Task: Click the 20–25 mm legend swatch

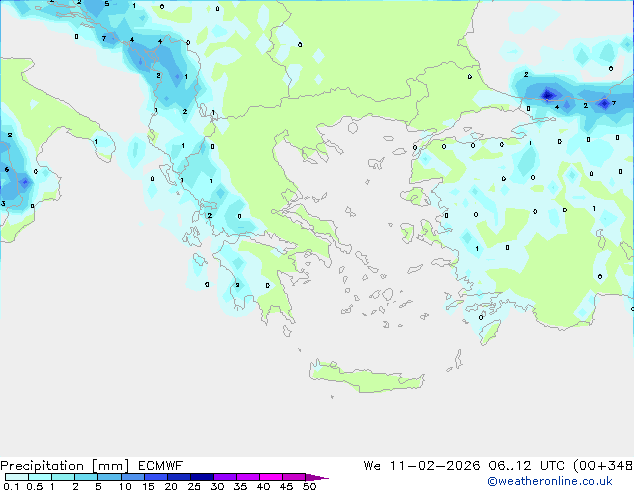Action: coord(179,477)
